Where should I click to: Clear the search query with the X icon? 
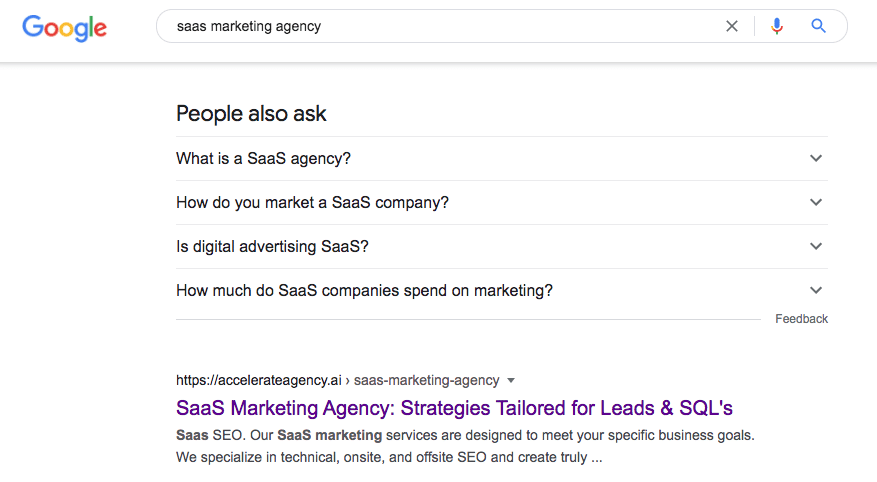[732, 27]
